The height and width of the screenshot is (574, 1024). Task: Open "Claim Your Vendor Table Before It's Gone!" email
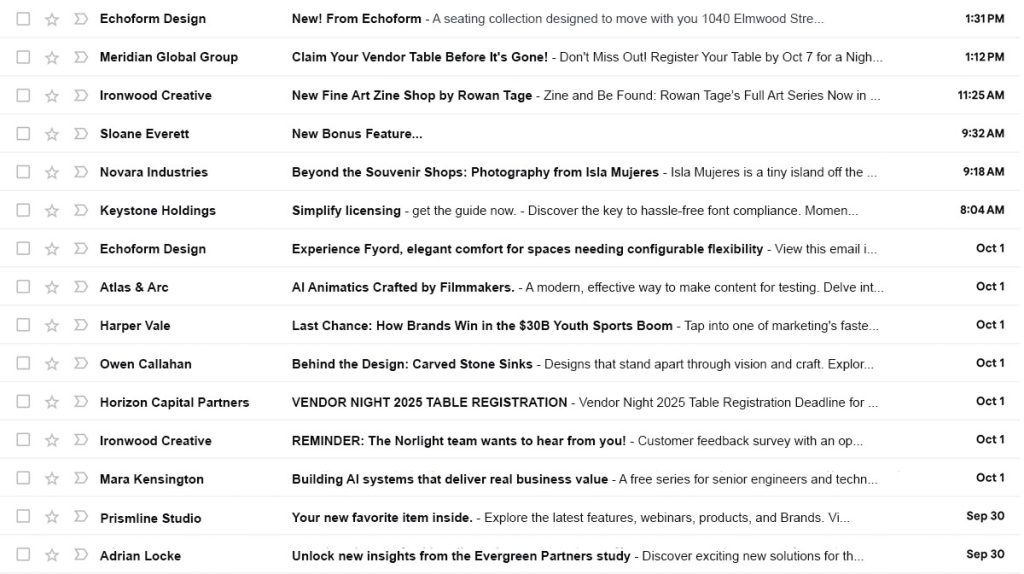click(x=420, y=57)
